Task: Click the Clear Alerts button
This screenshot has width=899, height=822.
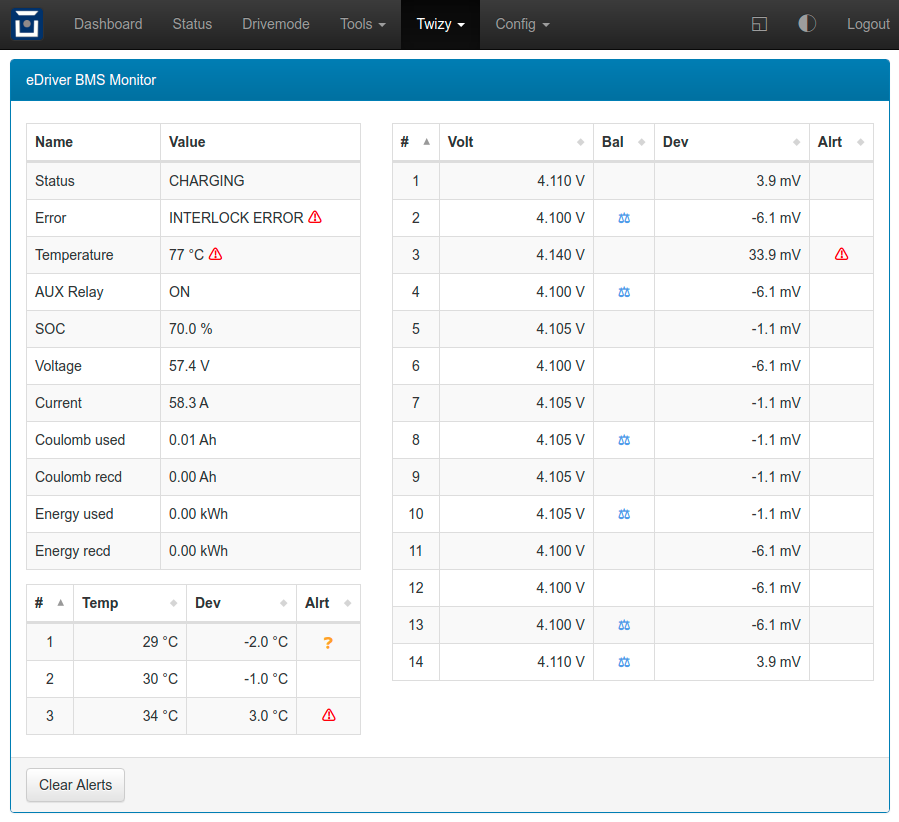Action: (75, 785)
